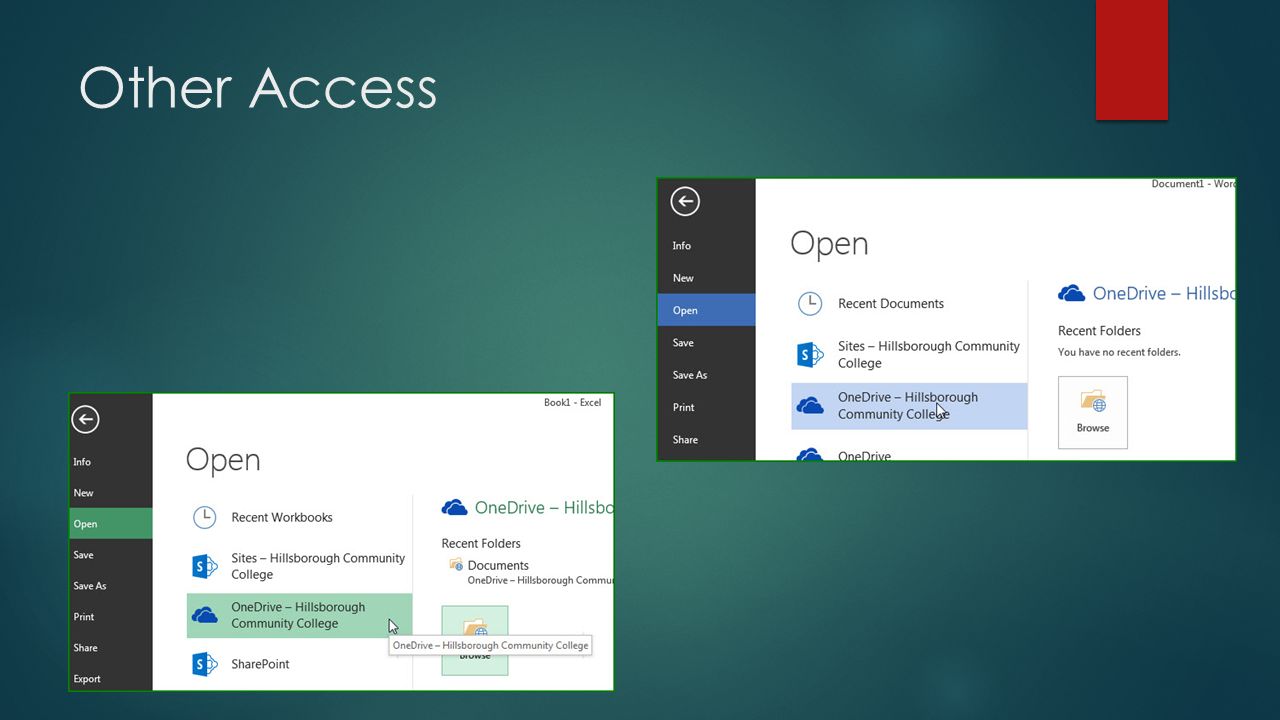
Task: Open Recent Documents list in Word
Action: (x=909, y=304)
